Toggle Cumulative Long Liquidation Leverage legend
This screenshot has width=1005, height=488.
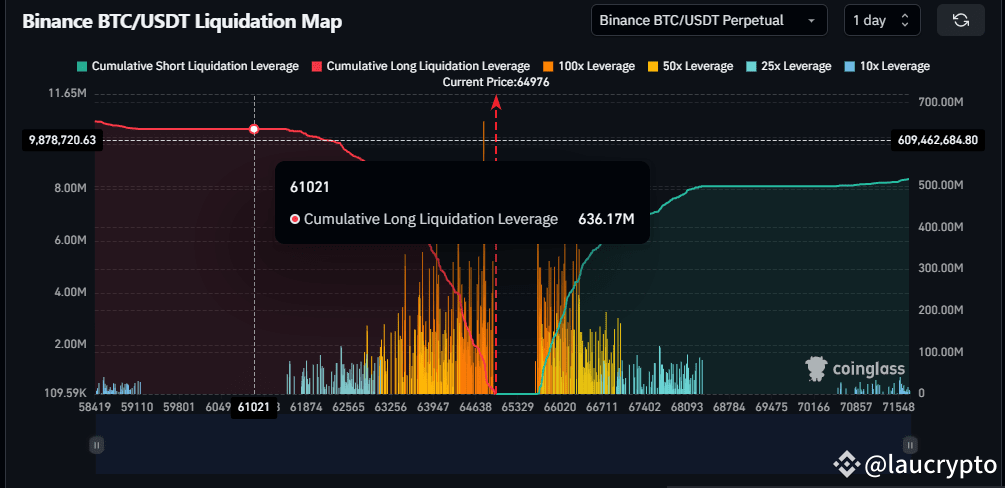pos(420,66)
